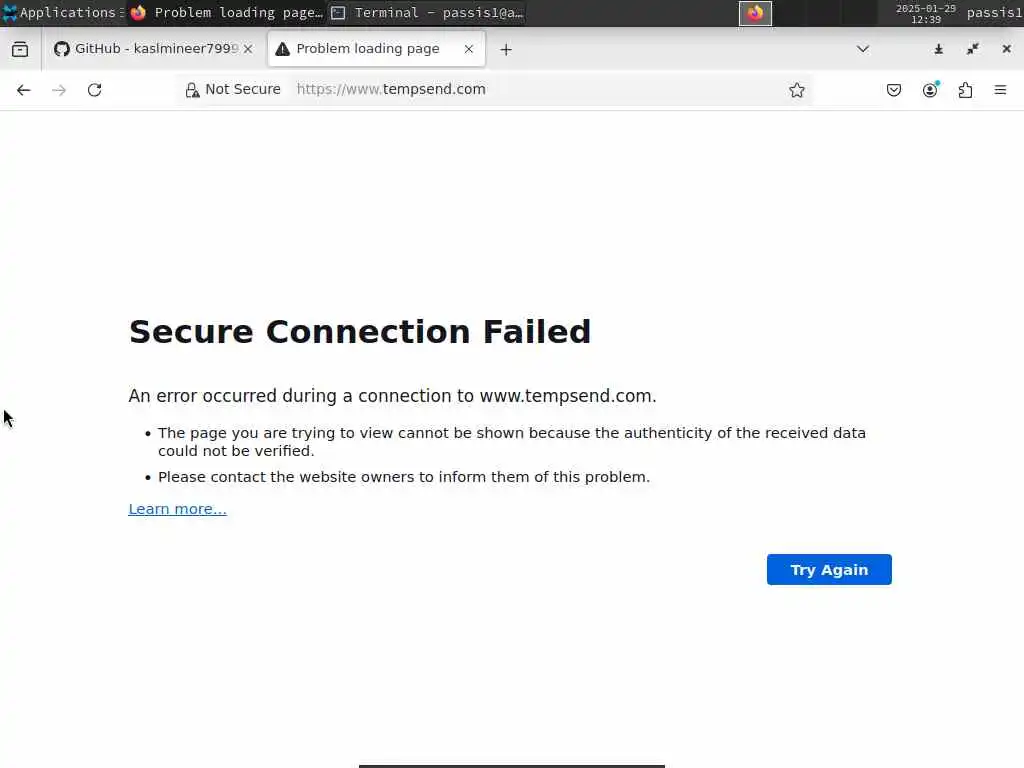Expand the list all tabs dropdown

863,49
